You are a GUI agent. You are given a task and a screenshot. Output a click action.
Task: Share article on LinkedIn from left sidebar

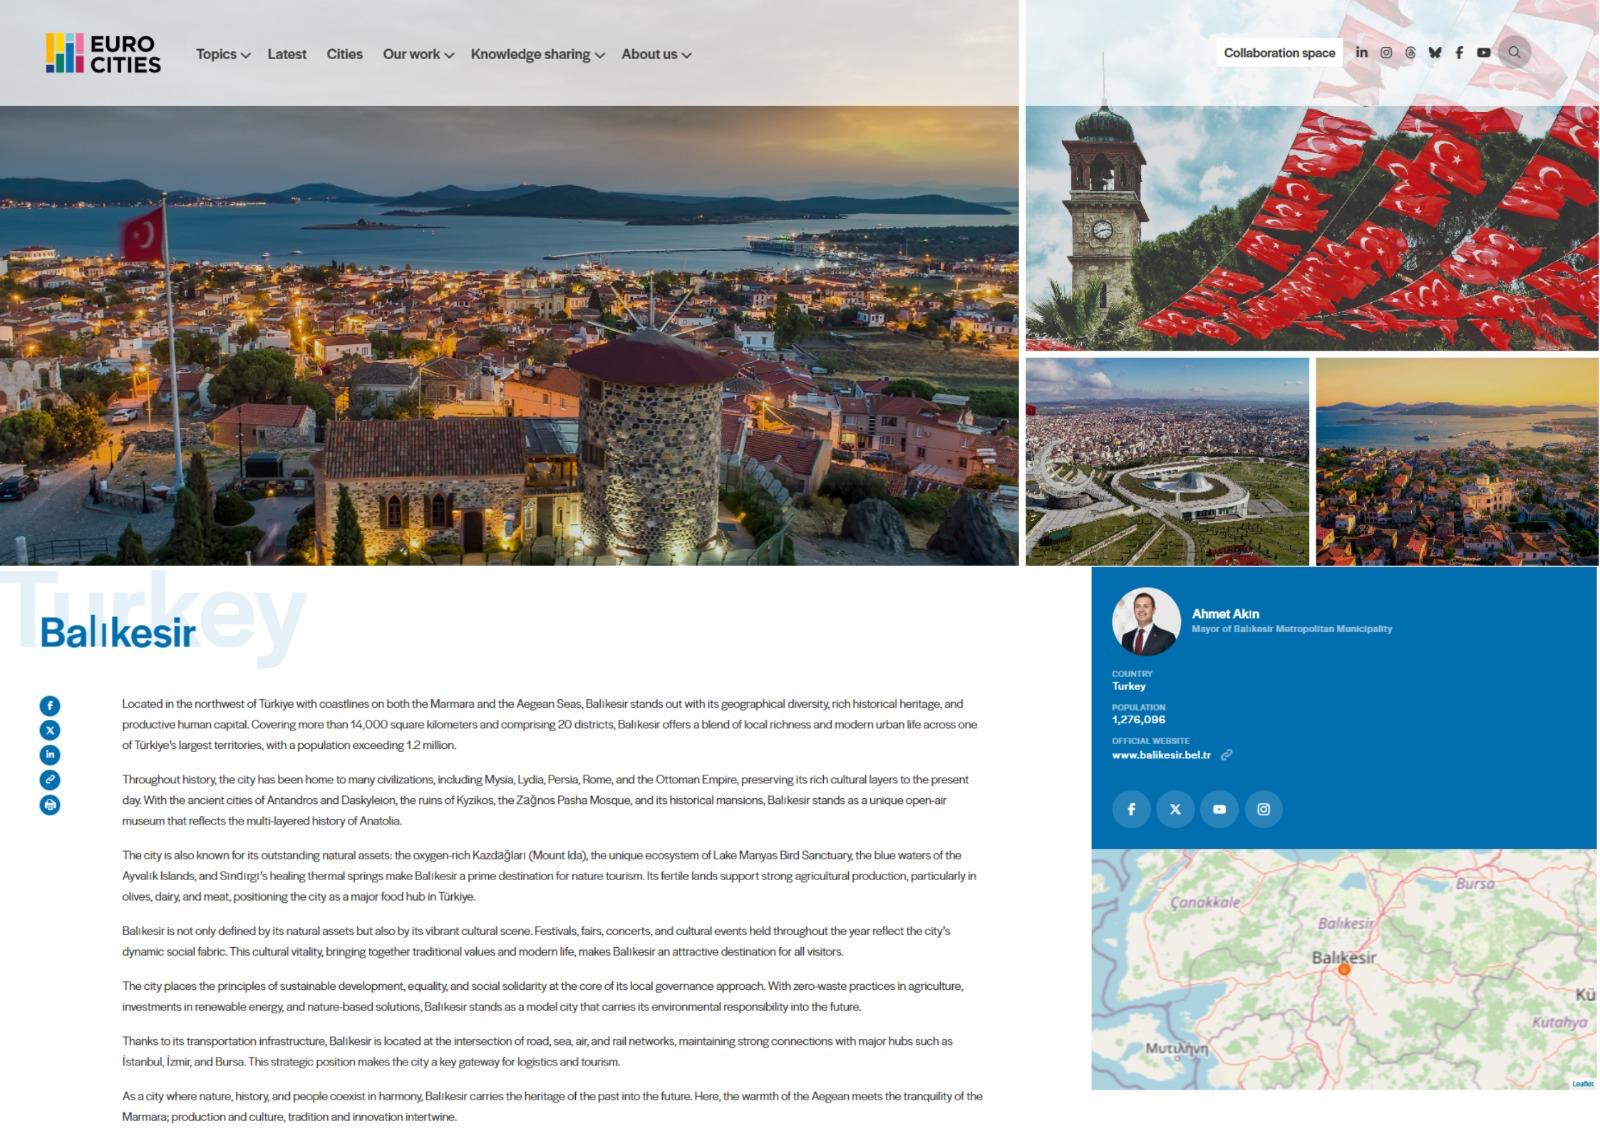point(50,755)
